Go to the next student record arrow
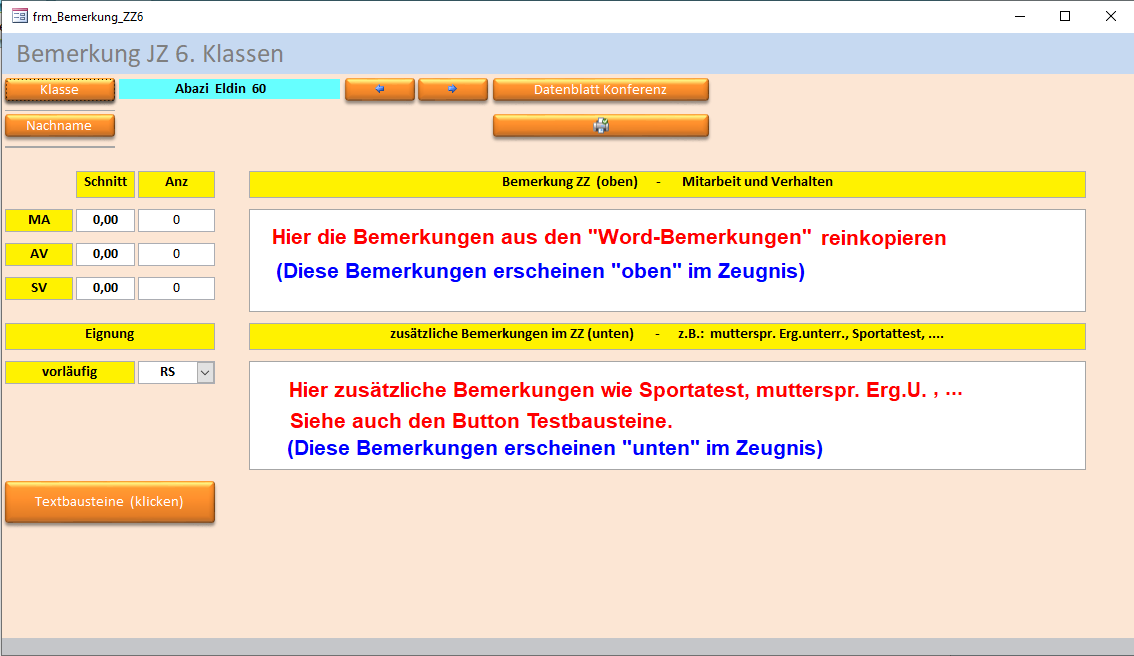 (x=452, y=89)
